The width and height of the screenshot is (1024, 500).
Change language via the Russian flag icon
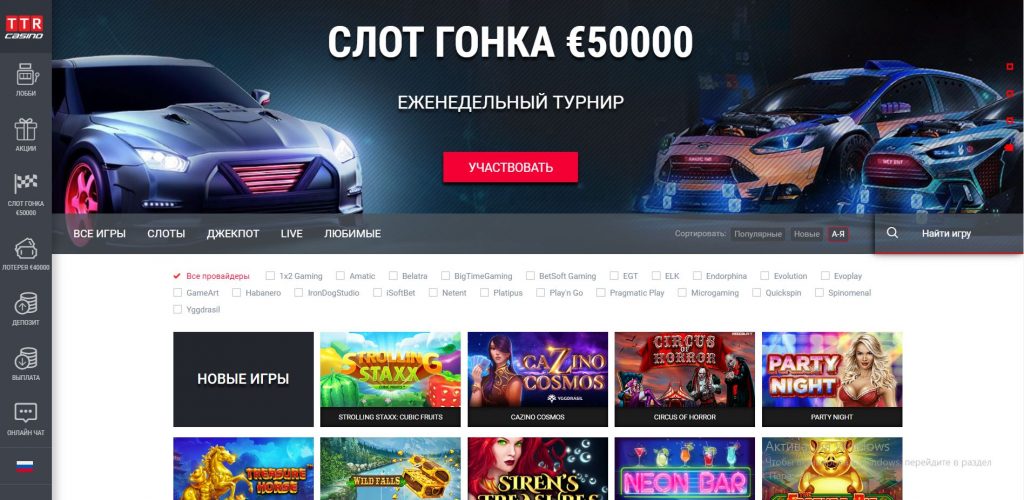25,466
